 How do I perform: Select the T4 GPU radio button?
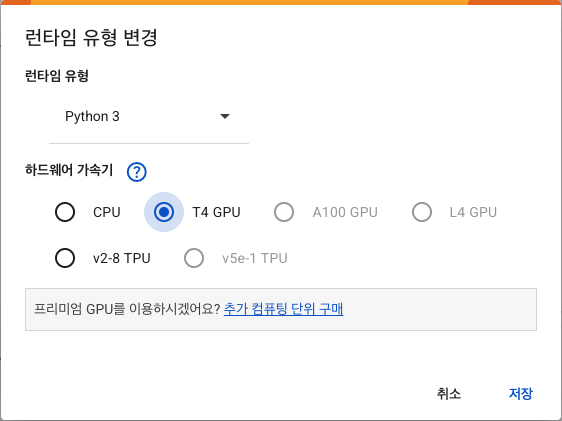[x=164, y=212]
